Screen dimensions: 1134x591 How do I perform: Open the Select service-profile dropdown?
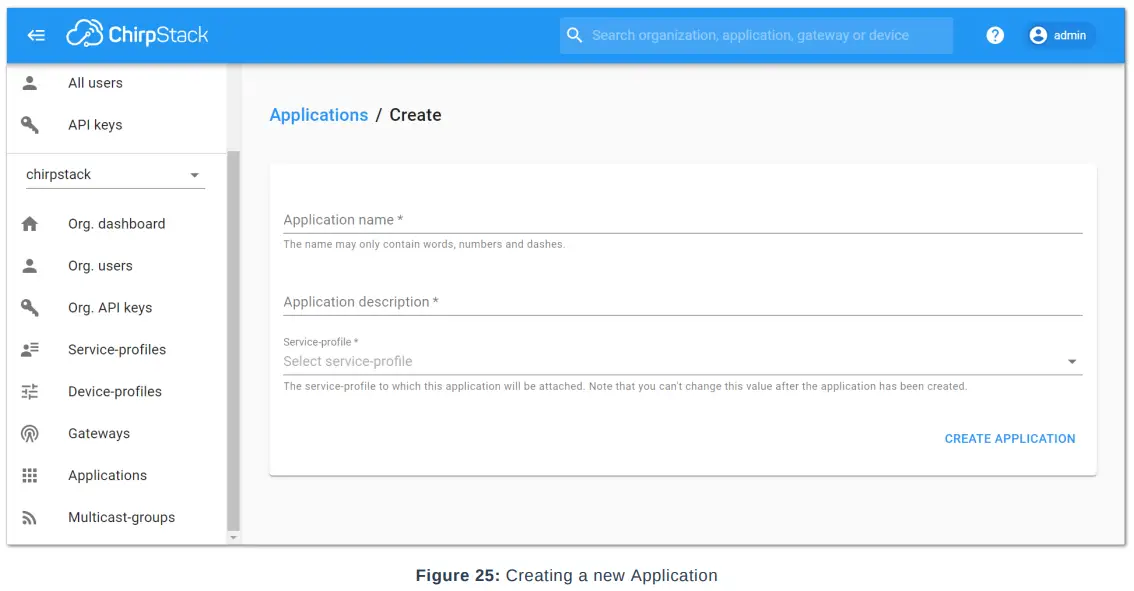600,361
